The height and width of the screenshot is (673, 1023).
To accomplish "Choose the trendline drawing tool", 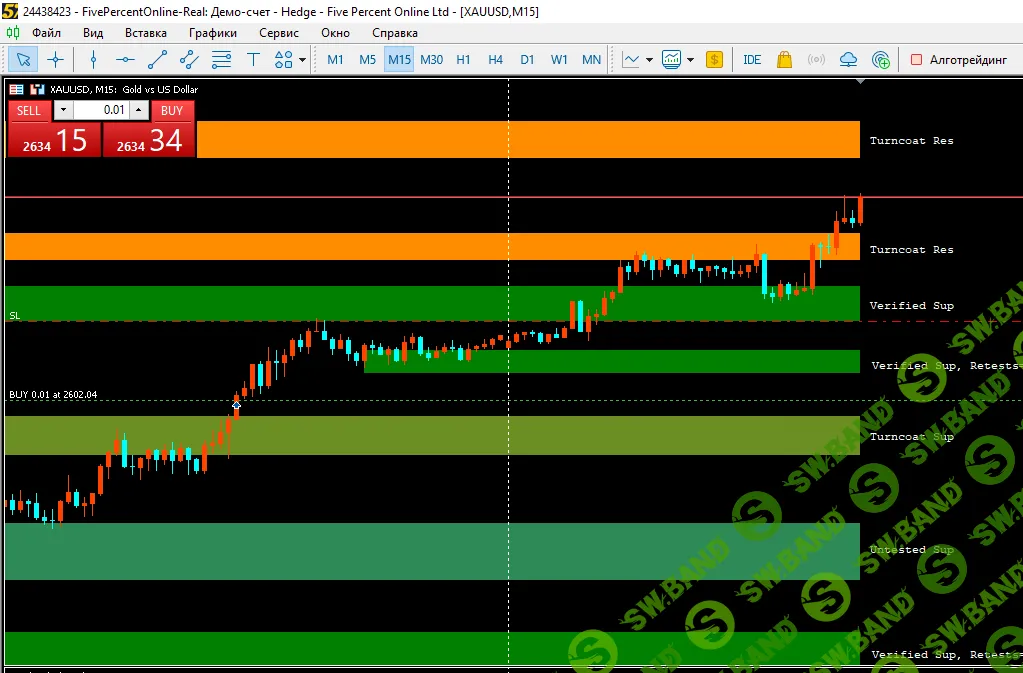I will pyautogui.click(x=157, y=59).
